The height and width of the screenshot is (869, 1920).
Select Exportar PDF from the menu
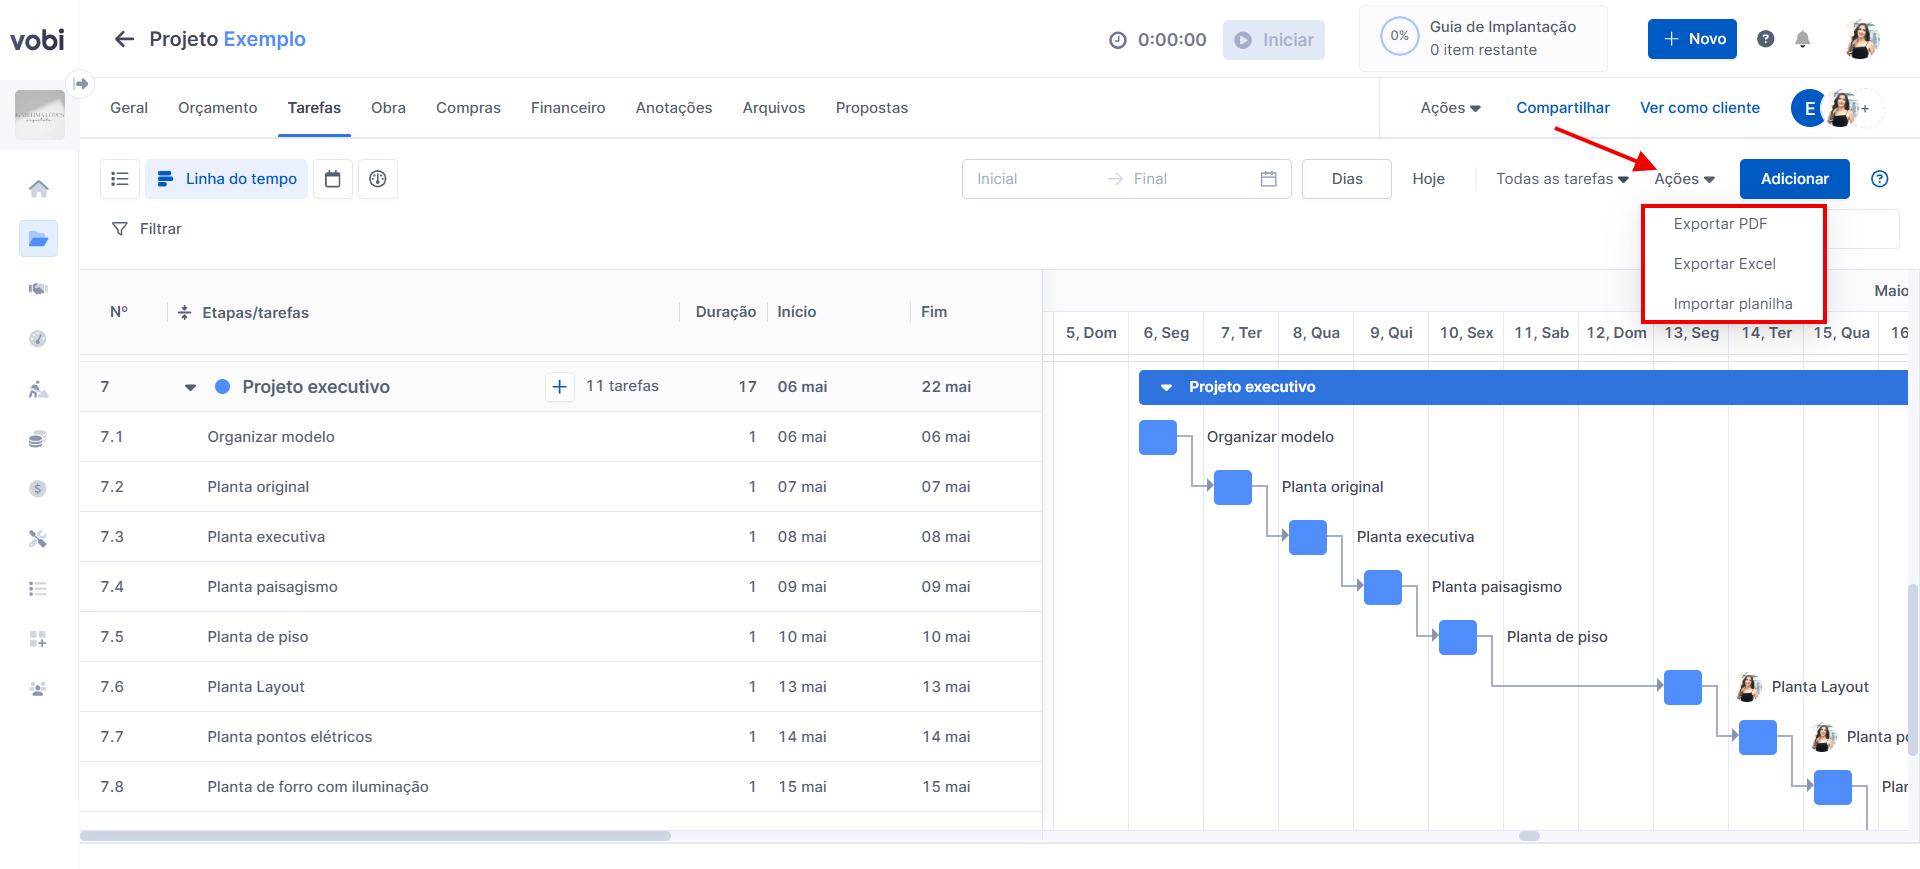(1720, 224)
